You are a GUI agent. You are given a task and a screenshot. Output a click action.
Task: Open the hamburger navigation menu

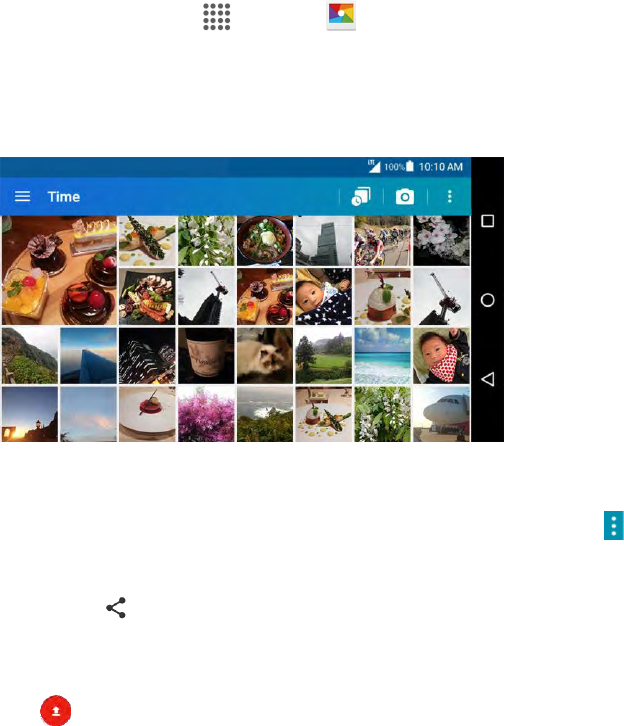click(x=22, y=196)
